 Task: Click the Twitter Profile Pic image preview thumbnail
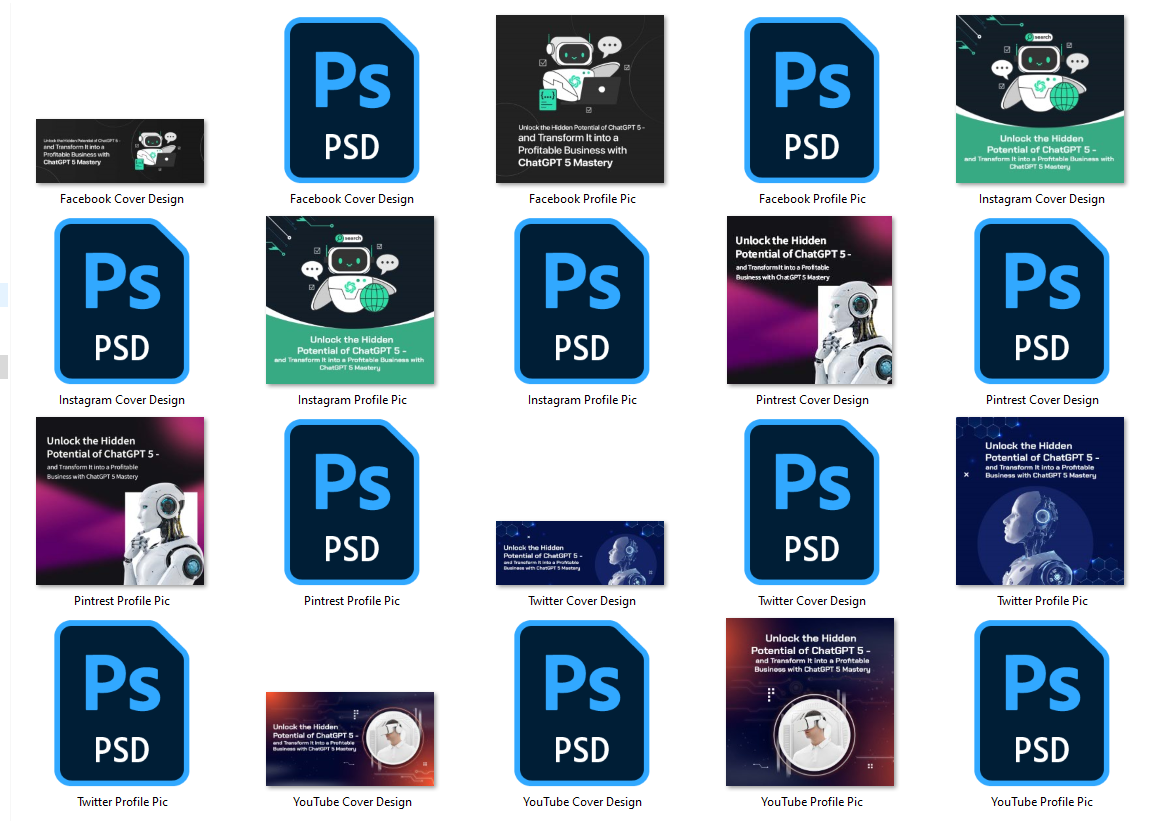tap(1040, 501)
